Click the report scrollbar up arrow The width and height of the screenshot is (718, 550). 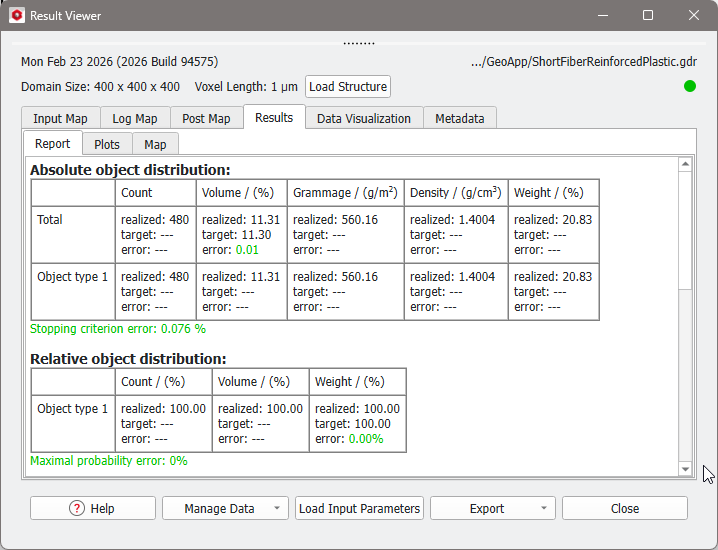(x=685, y=164)
